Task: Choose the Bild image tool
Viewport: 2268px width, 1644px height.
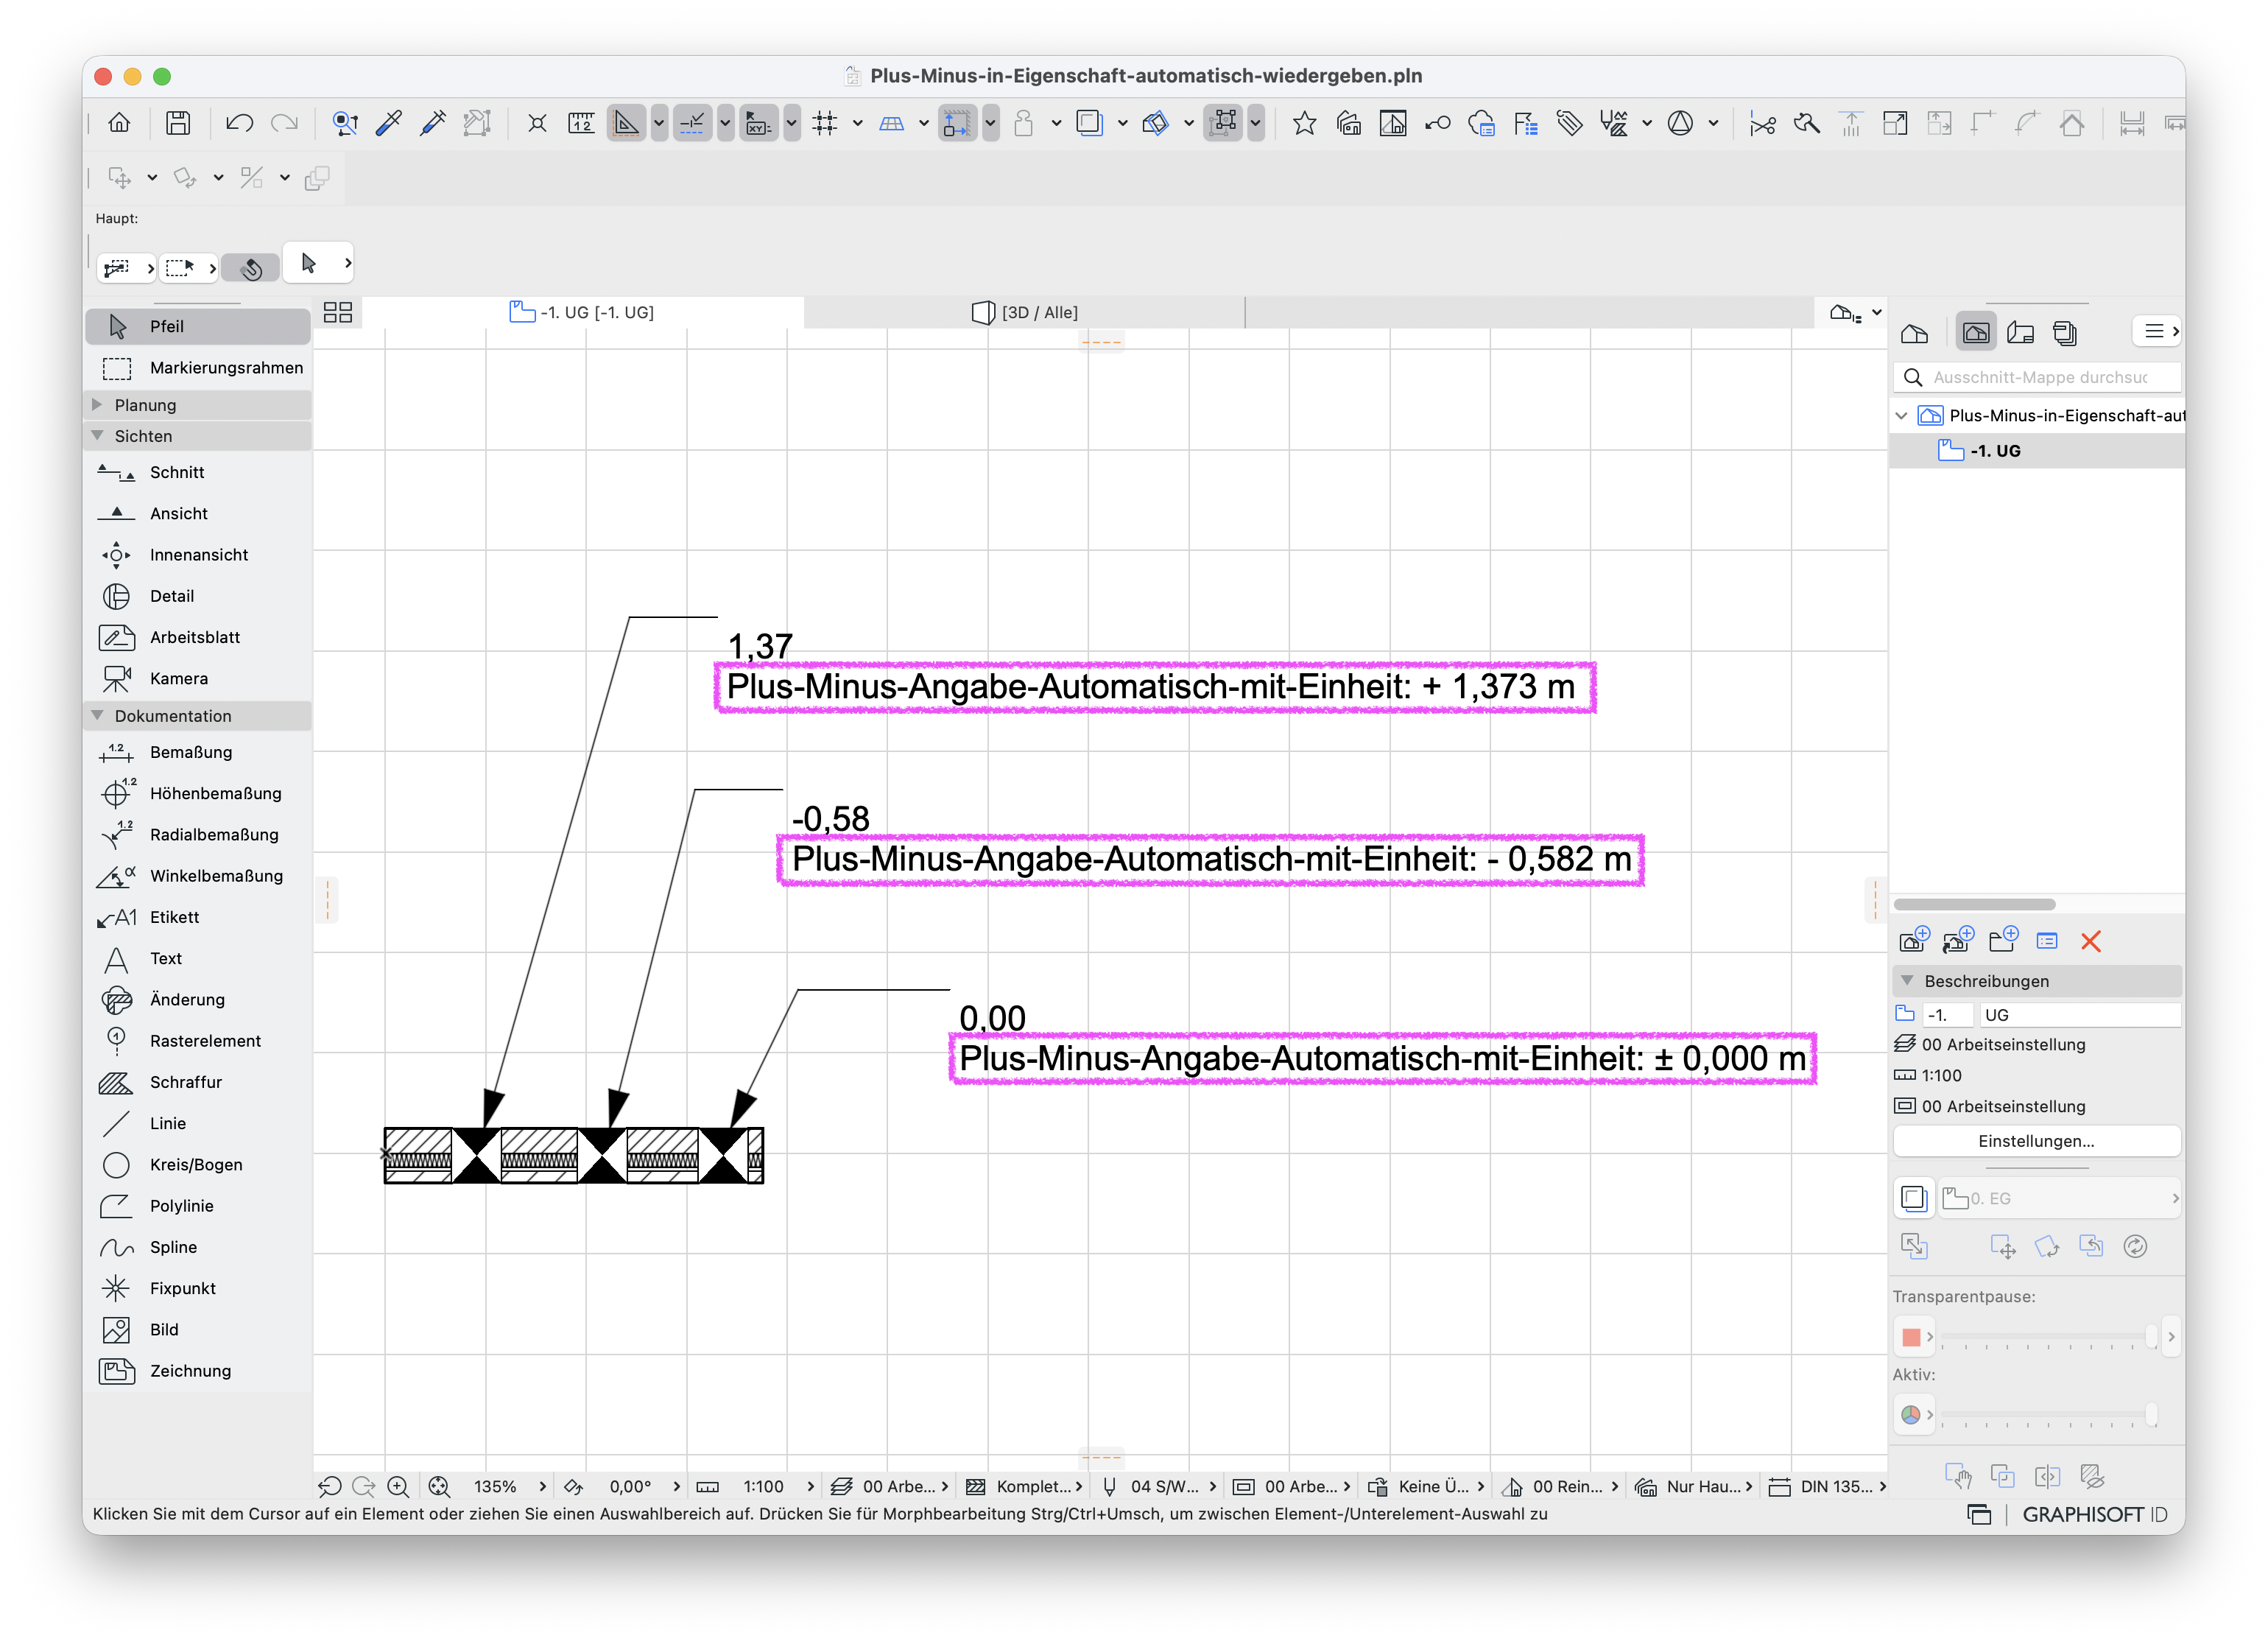Action: pyautogui.click(x=198, y=1329)
